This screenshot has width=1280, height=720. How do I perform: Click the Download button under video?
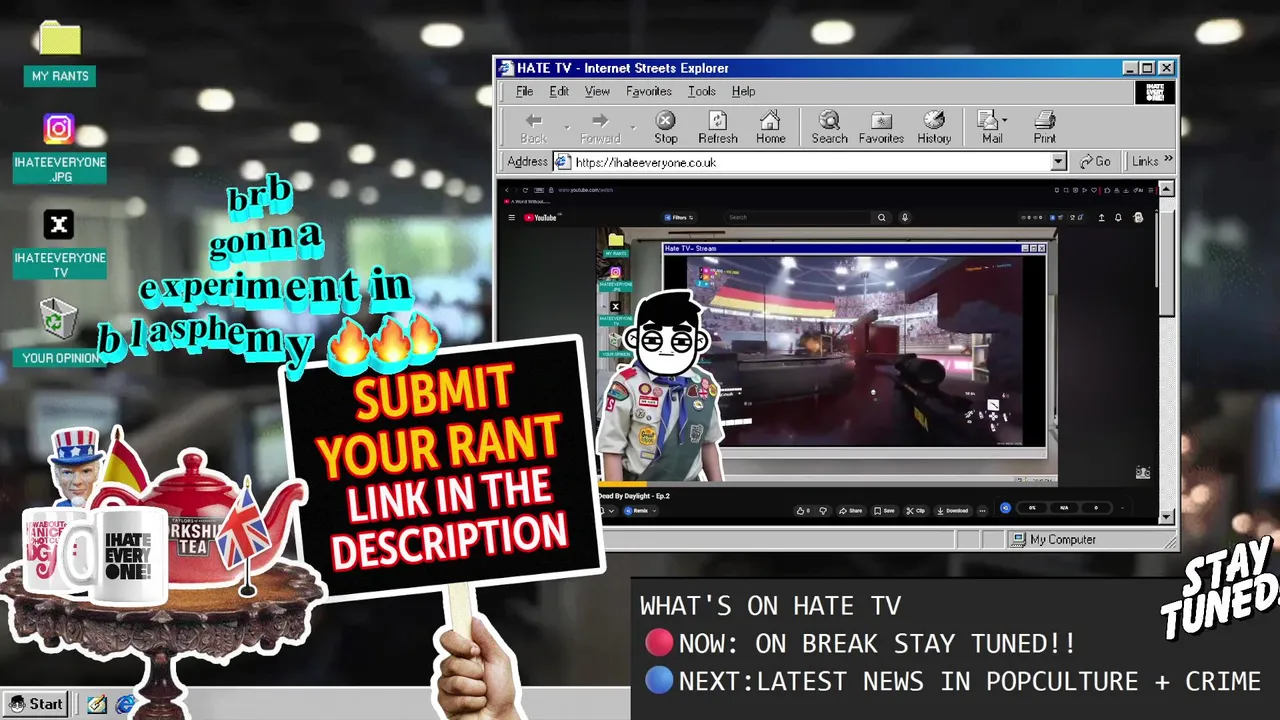click(953, 510)
